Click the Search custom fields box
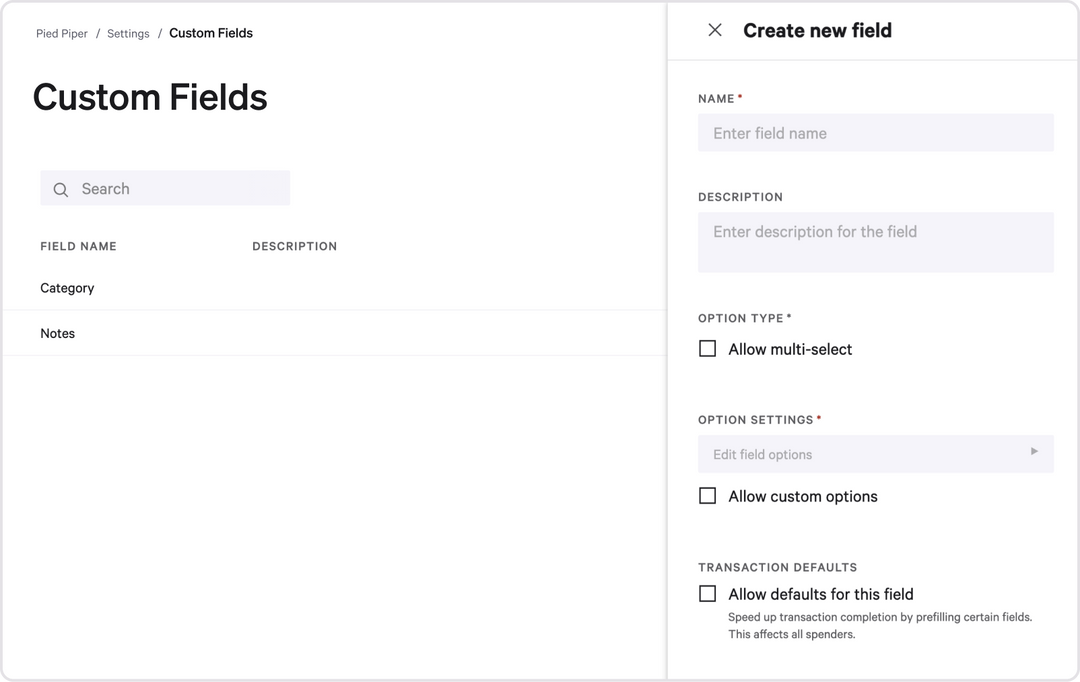 (180, 189)
